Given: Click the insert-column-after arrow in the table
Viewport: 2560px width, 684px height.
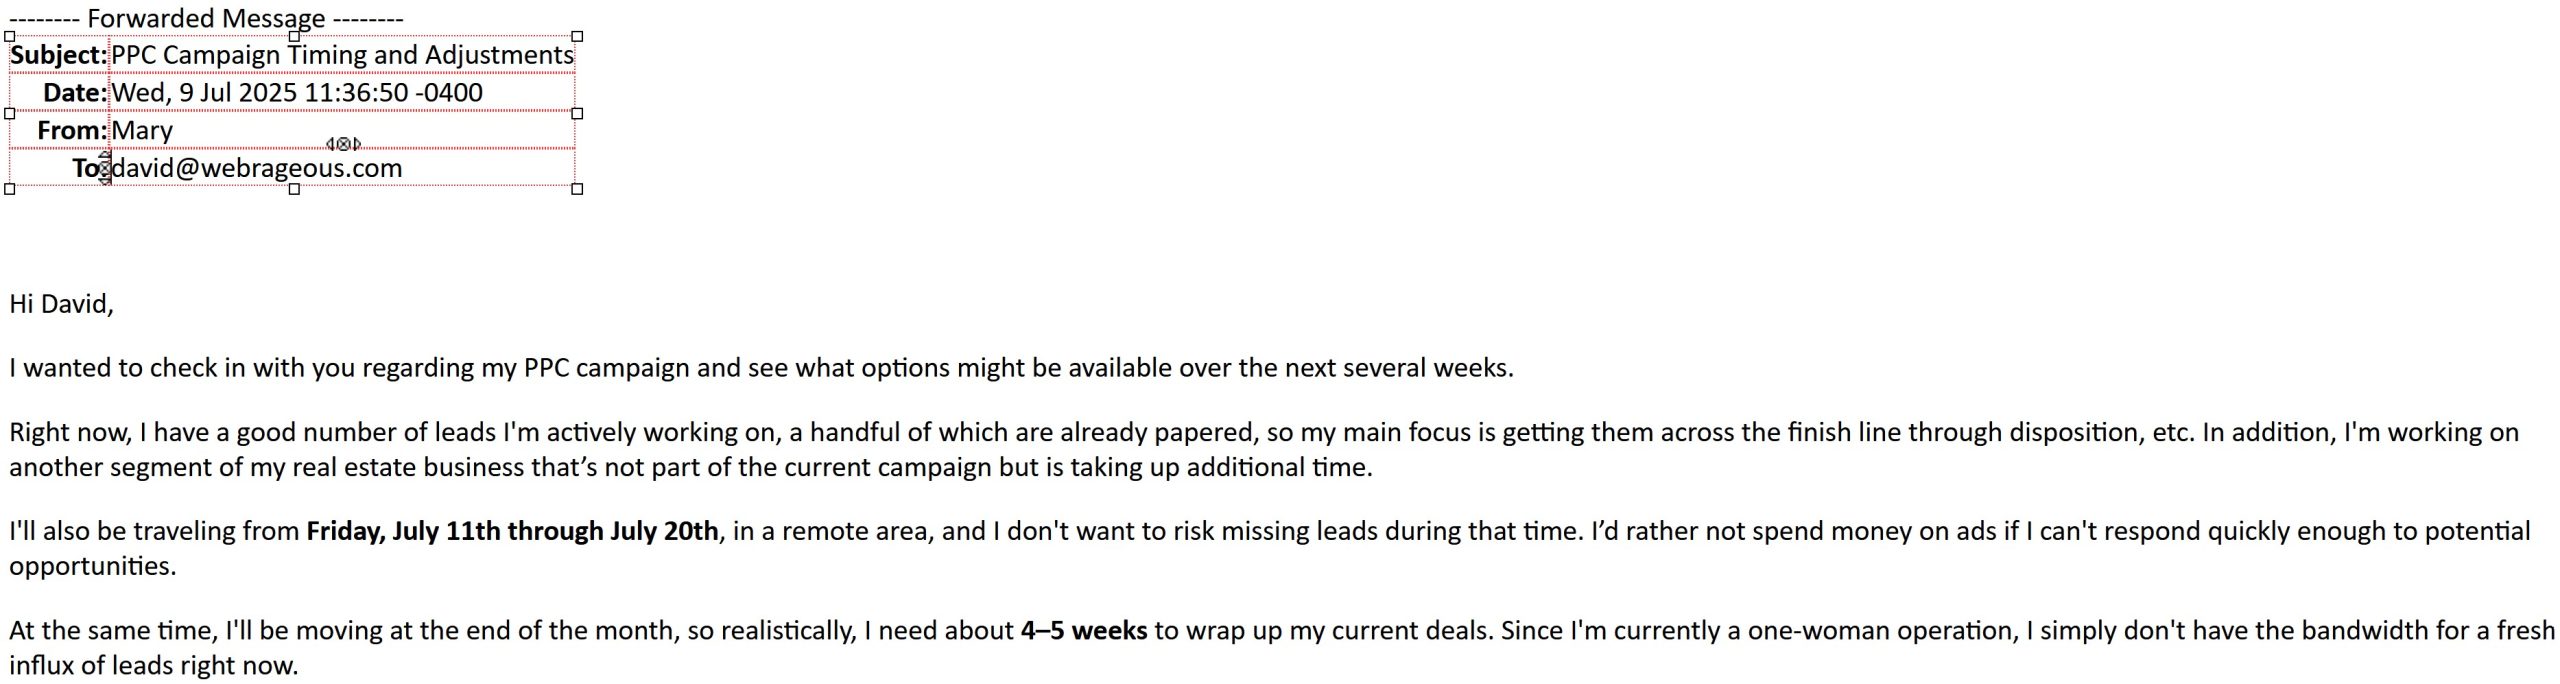Looking at the screenshot, I should 357,144.
